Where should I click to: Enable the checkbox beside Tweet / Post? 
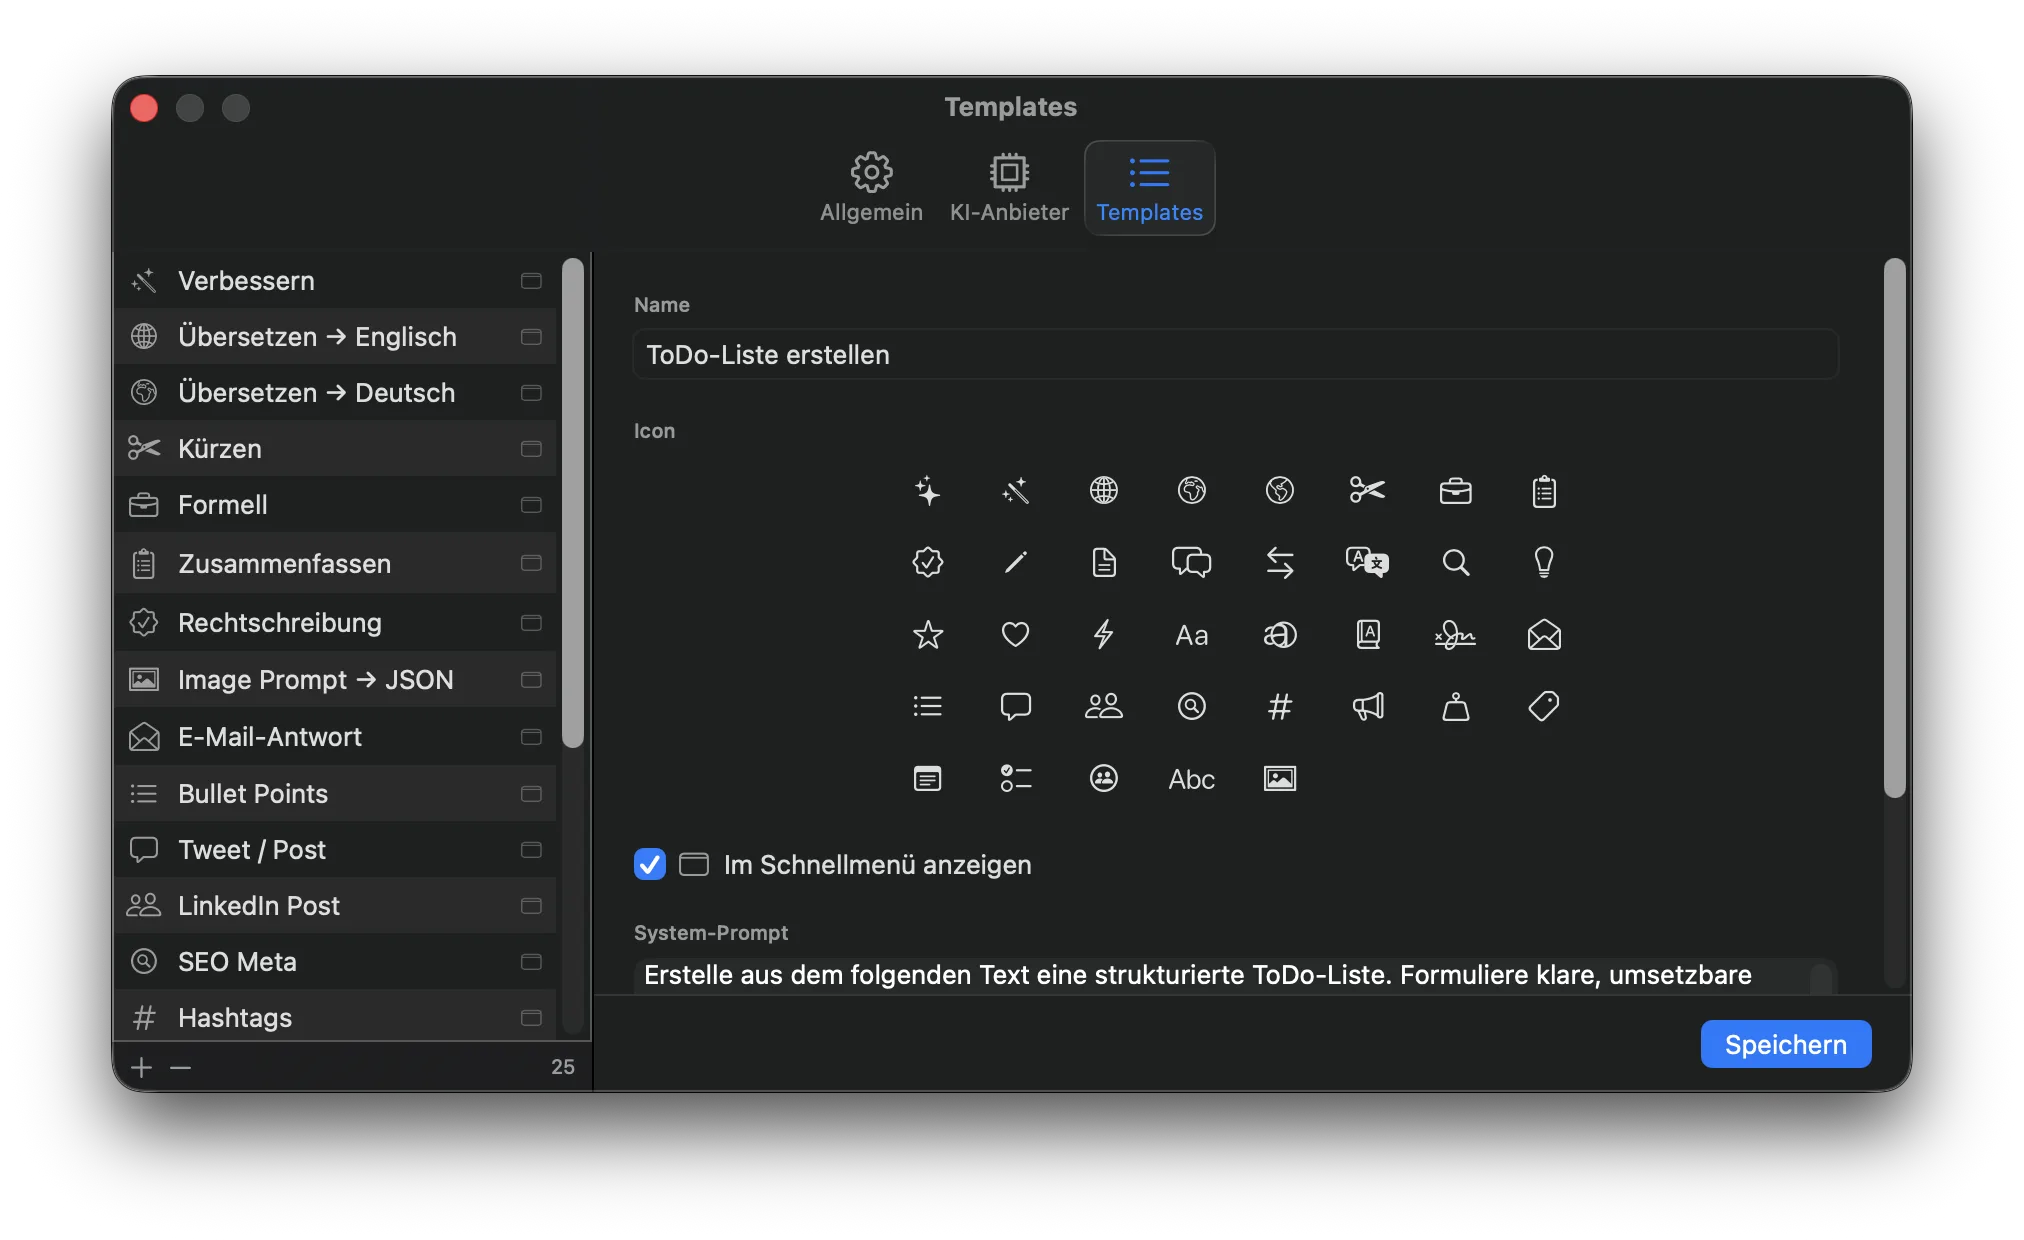(x=530, y=849)
